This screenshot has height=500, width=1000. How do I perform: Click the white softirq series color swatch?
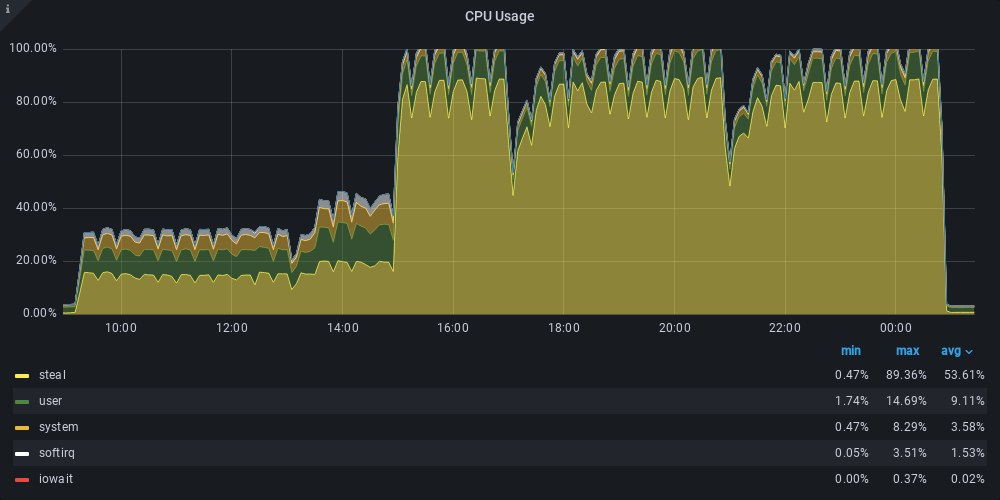tap(22, 454)
